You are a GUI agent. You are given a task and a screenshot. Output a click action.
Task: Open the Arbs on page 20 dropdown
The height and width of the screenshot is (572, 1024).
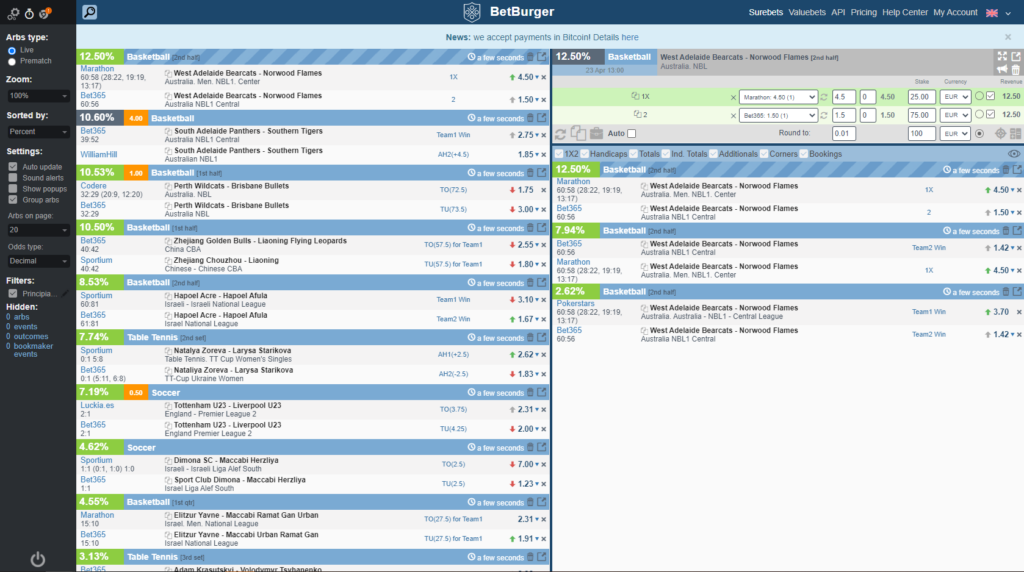pyautogui.click(x=38, y=230)
